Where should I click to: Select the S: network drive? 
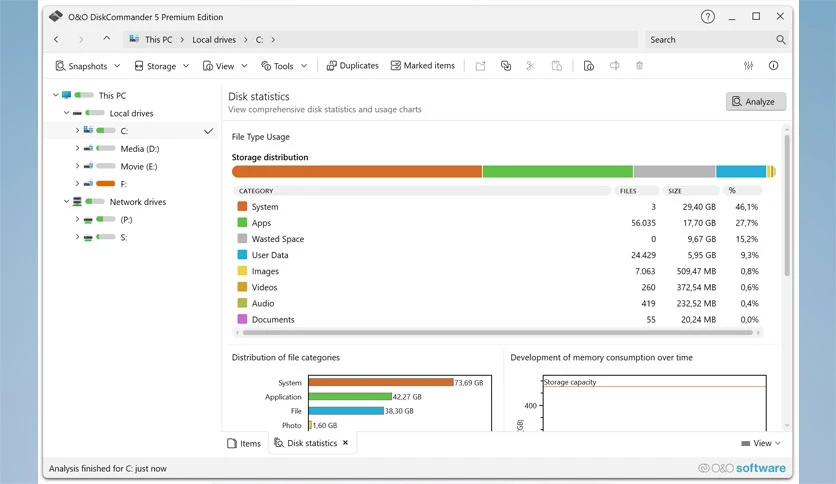click(x=123, y=237)
